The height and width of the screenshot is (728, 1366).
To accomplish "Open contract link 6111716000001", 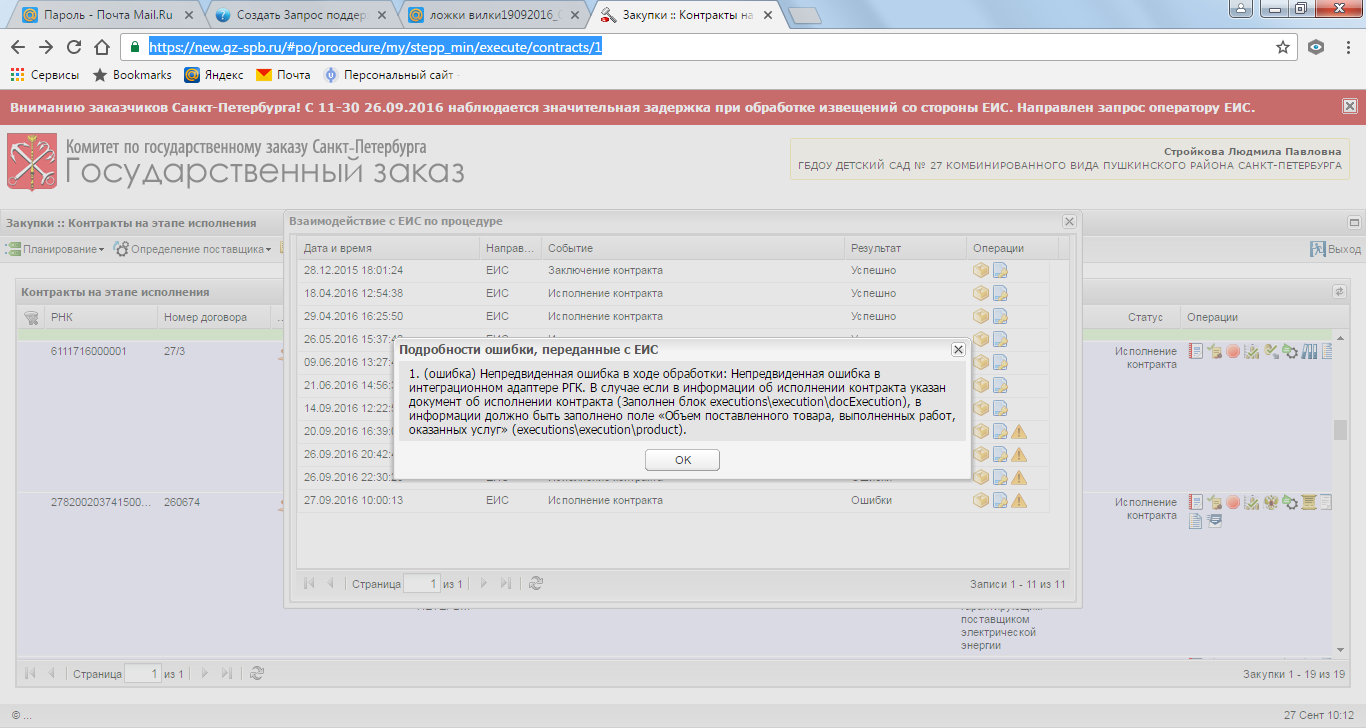I will [x=89, y=351].
